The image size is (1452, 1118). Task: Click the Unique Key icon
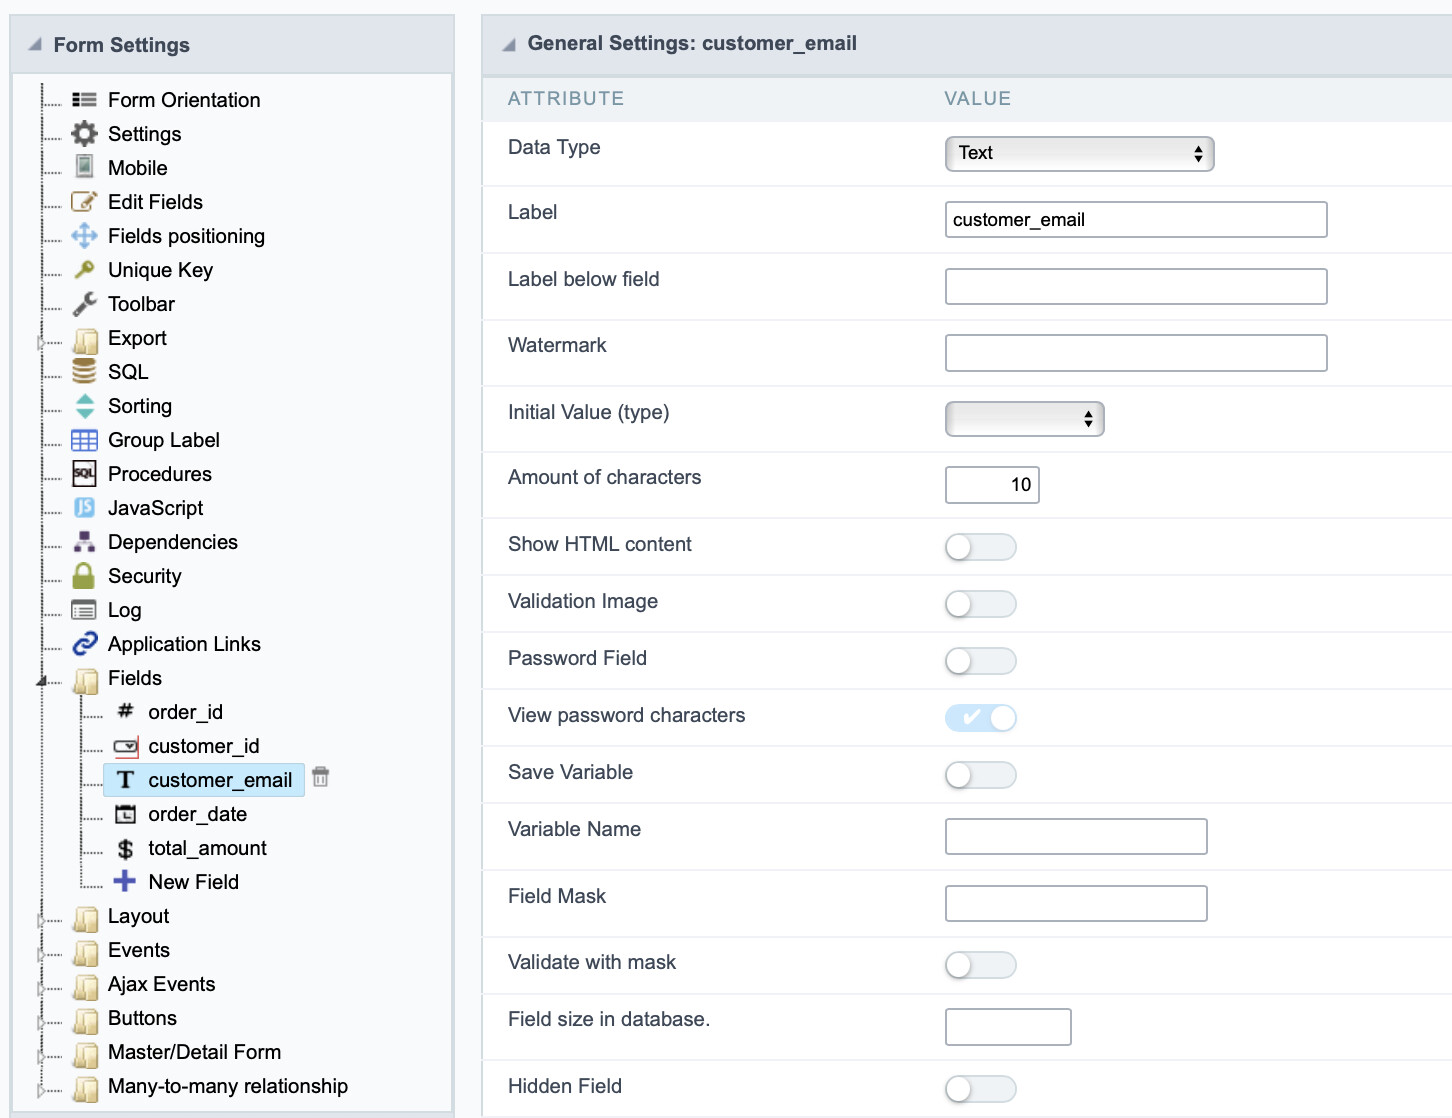tap(84, 270)
